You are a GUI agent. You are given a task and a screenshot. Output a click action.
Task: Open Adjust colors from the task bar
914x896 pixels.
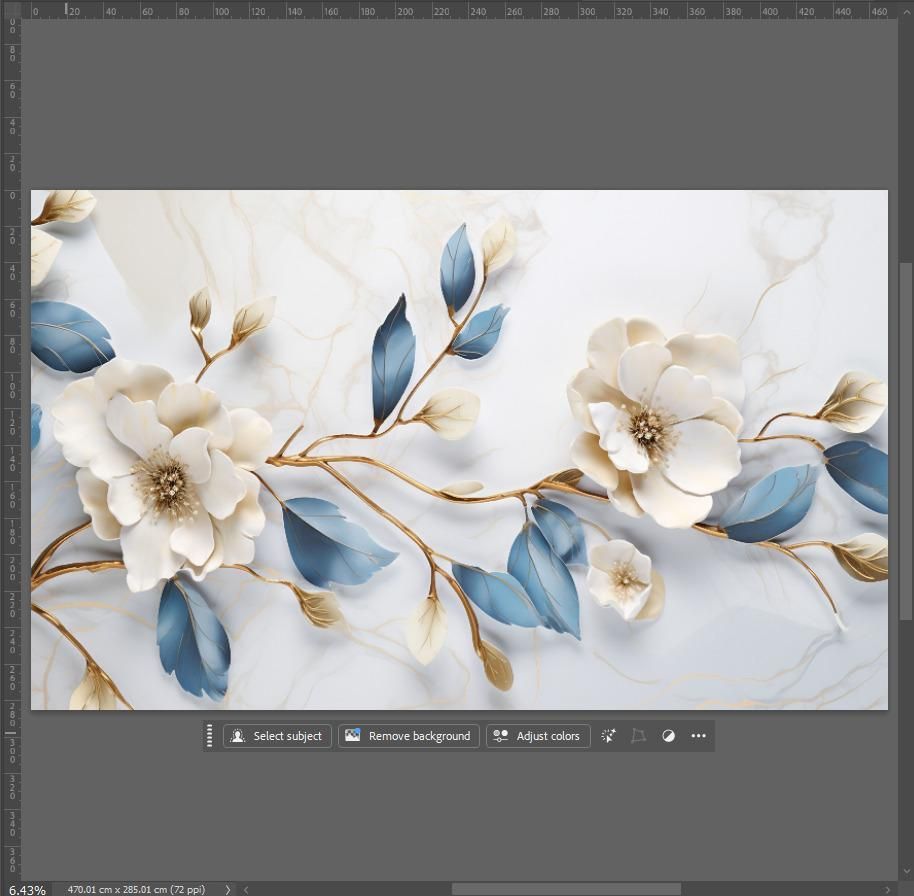[538, 736]
